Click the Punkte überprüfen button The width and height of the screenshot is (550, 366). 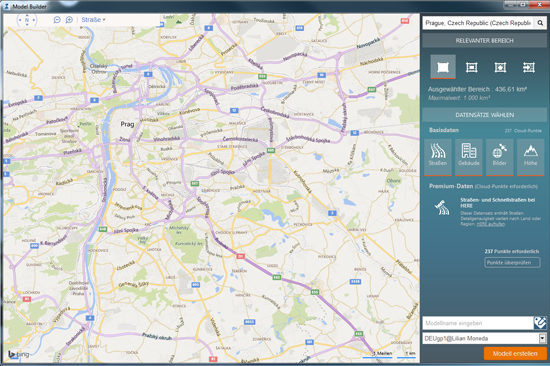pyautogui.click(x=512, y=262)
